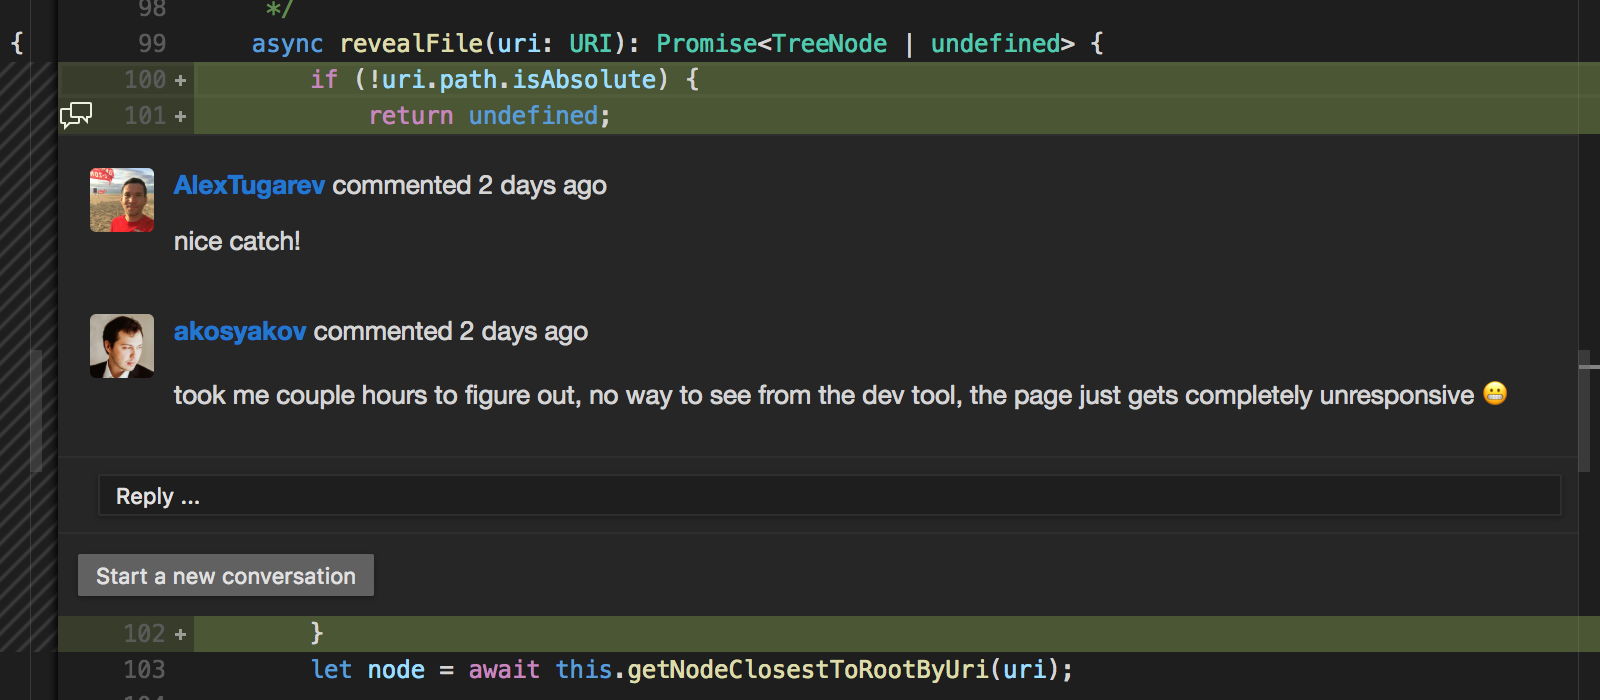1600x700 pixels.
Task: Click 'return undefined;' code on line 101
Action: (x=490, y=116)
